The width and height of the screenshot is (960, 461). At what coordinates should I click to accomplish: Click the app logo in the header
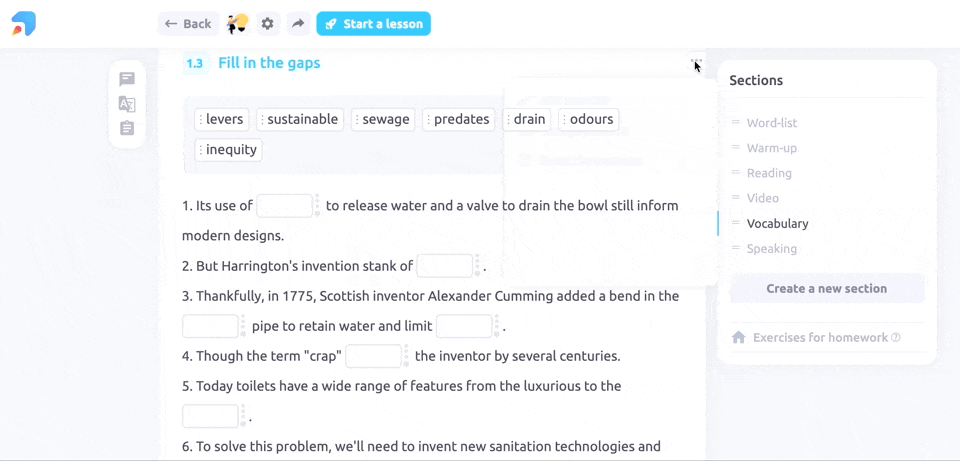(24, 24)
